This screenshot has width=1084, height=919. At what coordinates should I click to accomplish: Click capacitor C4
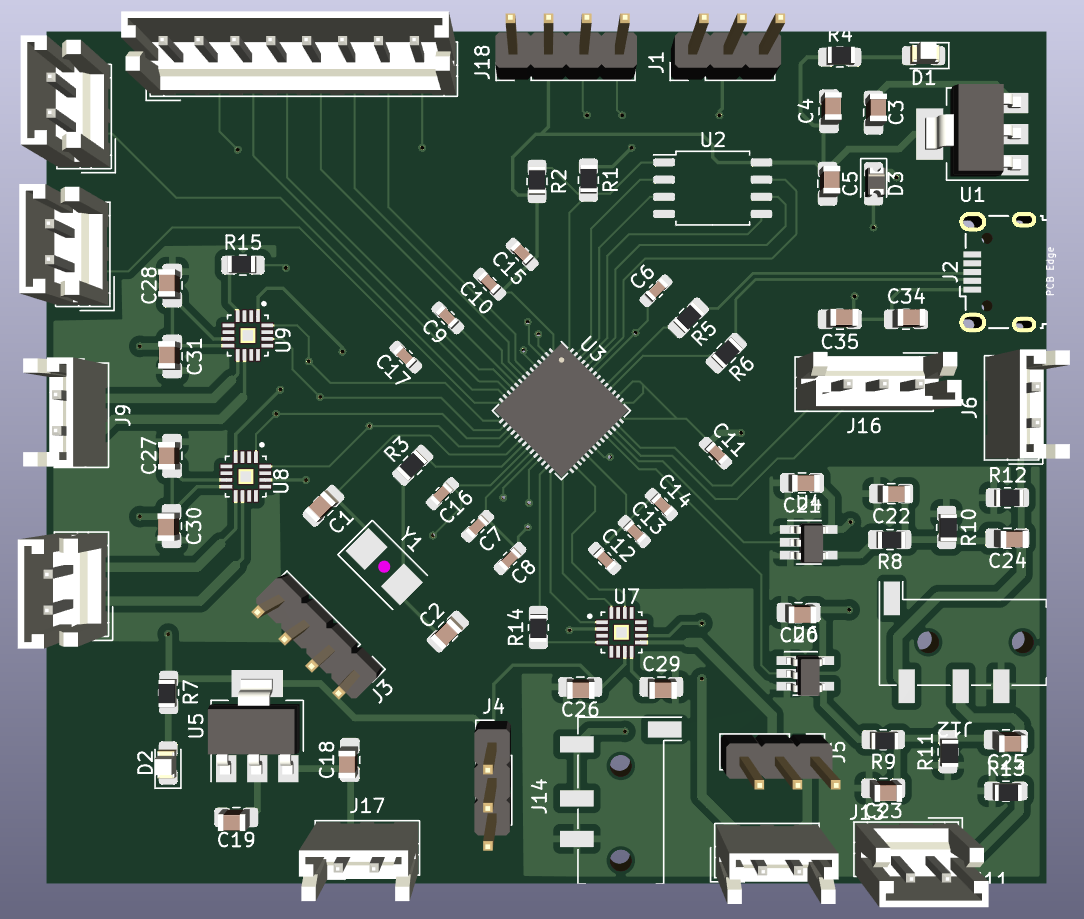(x=830, y=111)
